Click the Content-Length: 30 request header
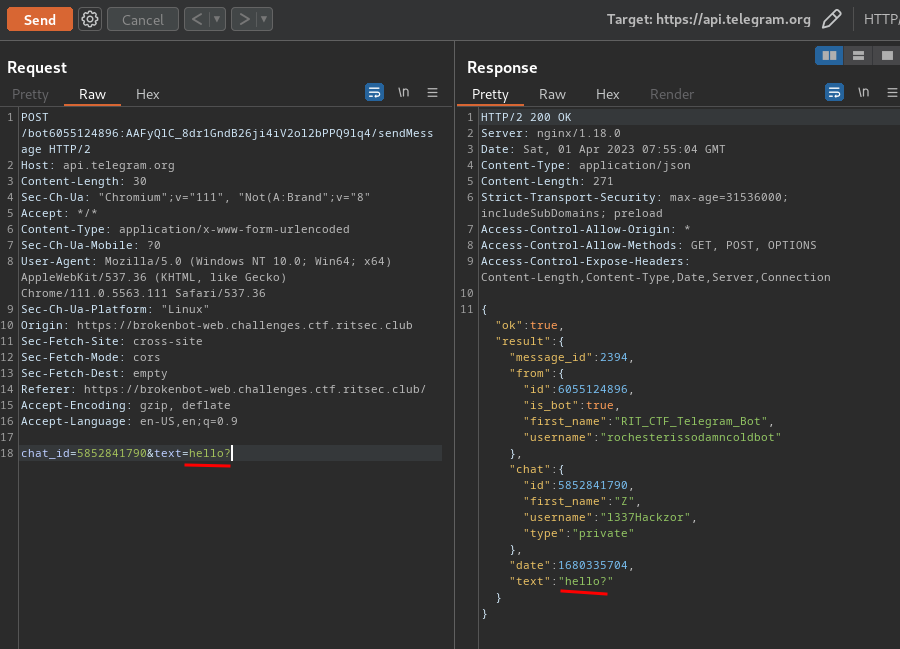The height and width of the screenshot is (649, 900). pyautogui.click(x=84, y=181)
